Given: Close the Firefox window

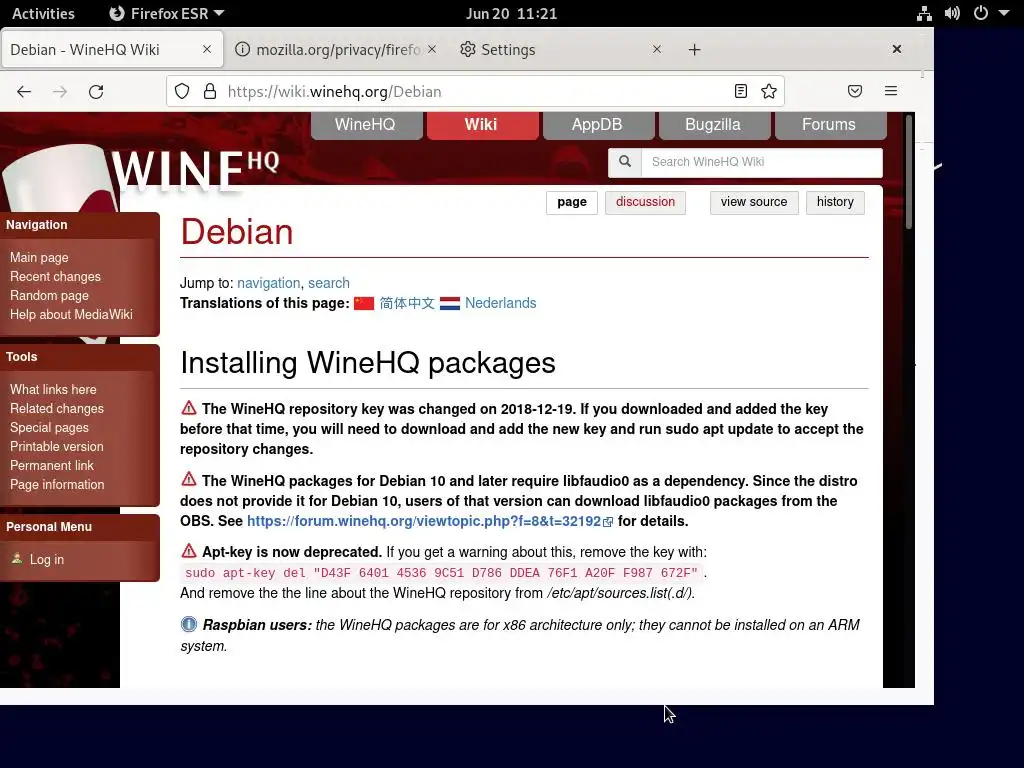Looking at the screenshot, I should click(897, 49).
